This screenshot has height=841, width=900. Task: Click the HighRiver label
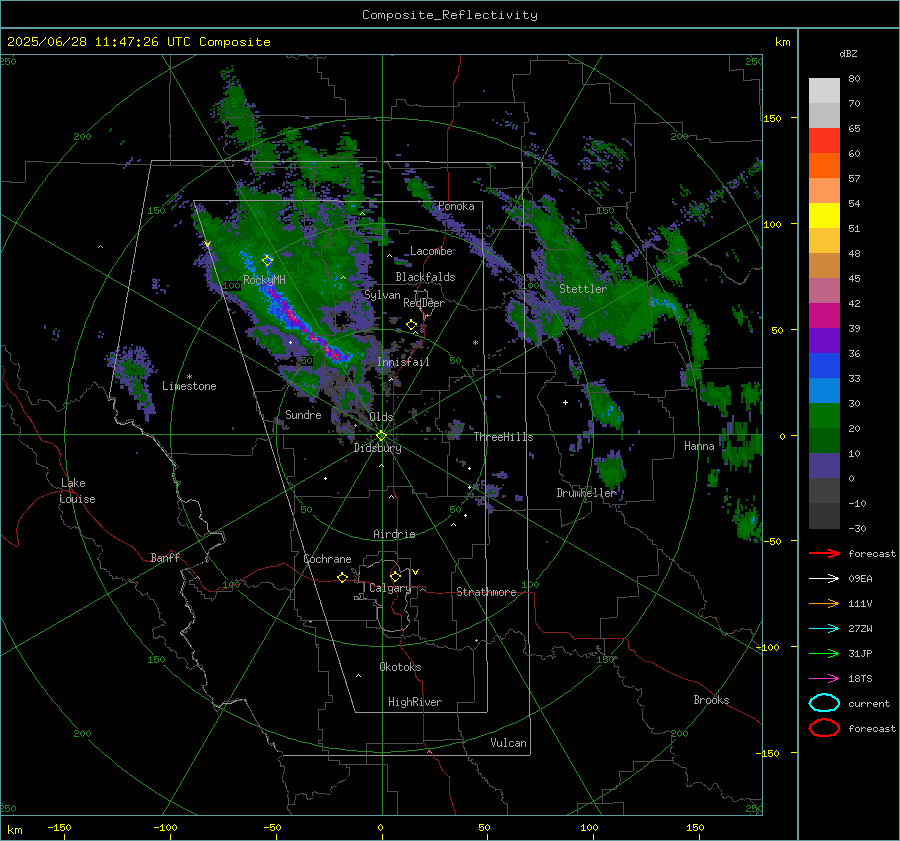(415, 702)
